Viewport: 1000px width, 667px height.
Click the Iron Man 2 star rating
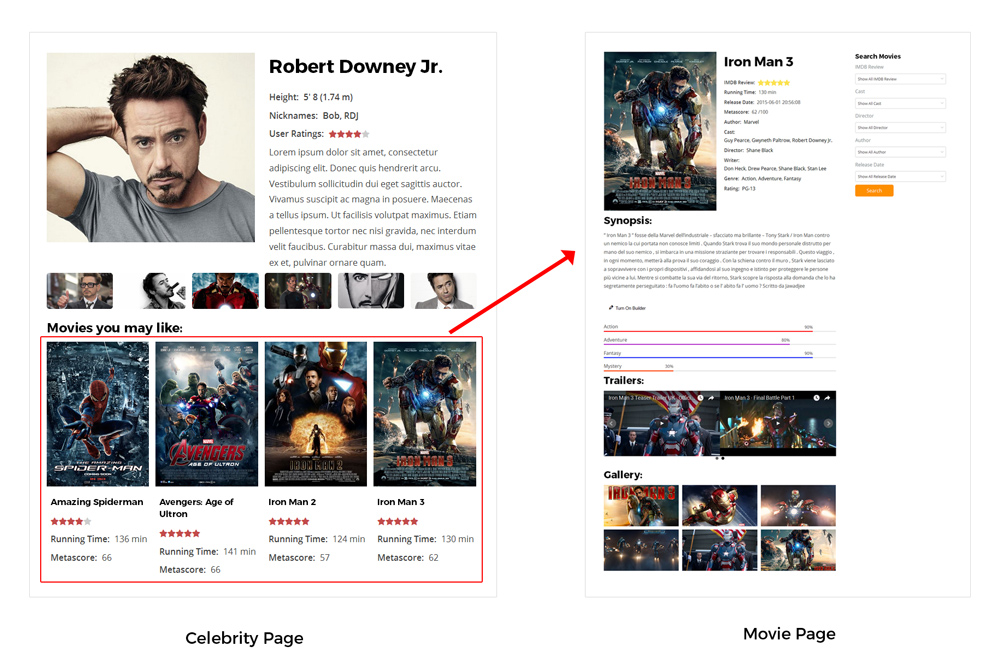[x=289, y=522]
